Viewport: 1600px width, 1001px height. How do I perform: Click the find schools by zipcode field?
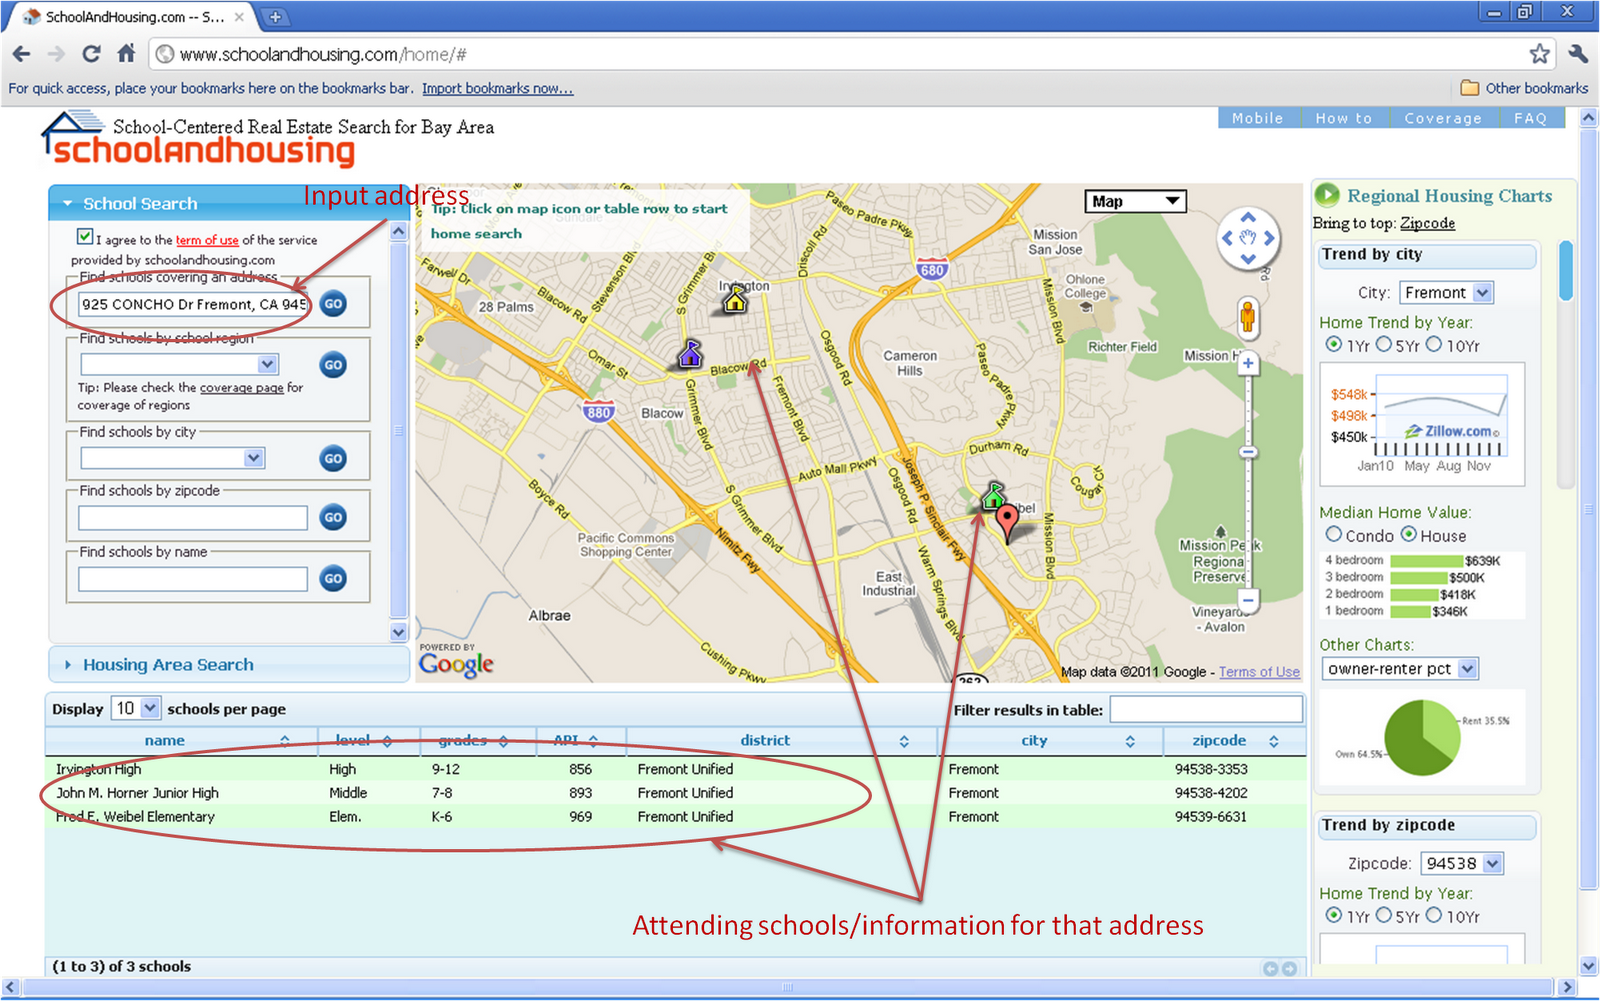193,517
